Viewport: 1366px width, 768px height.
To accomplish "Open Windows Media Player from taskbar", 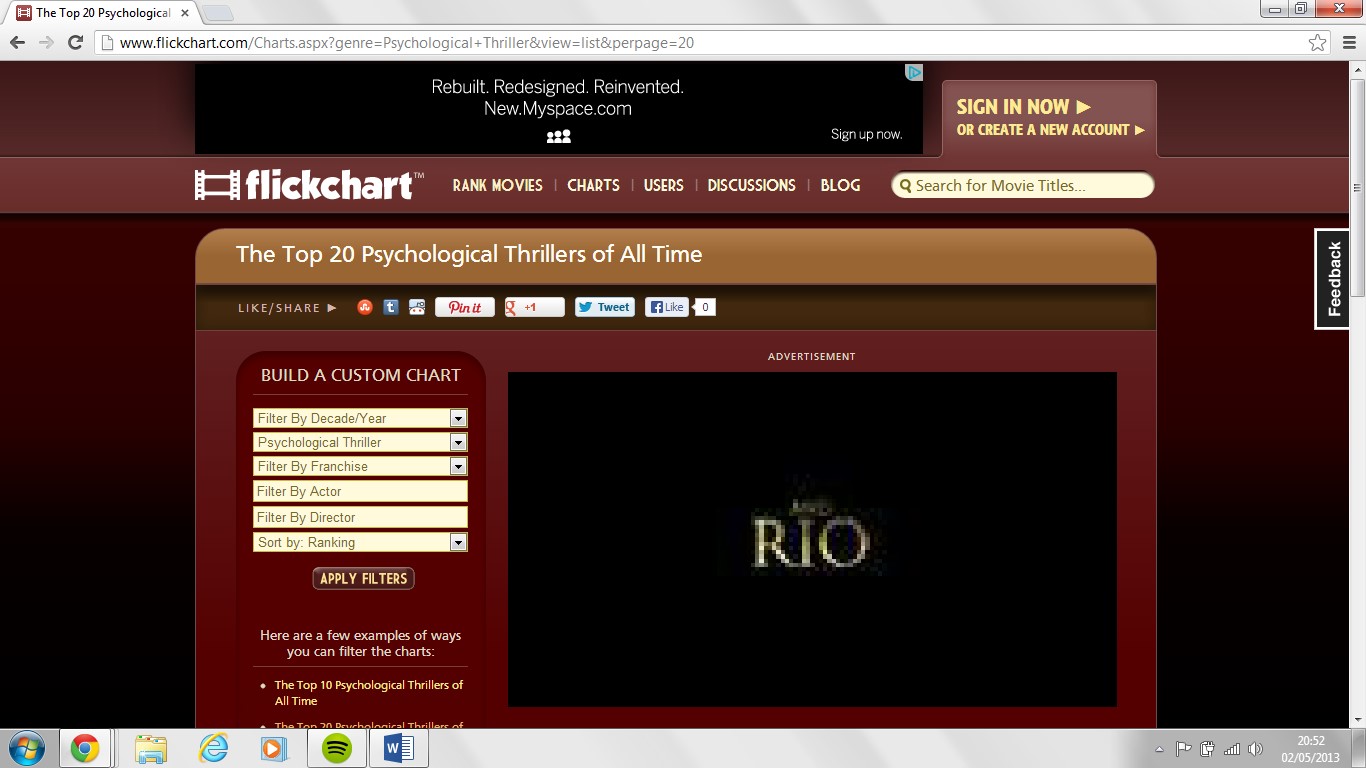I will 274,748.
